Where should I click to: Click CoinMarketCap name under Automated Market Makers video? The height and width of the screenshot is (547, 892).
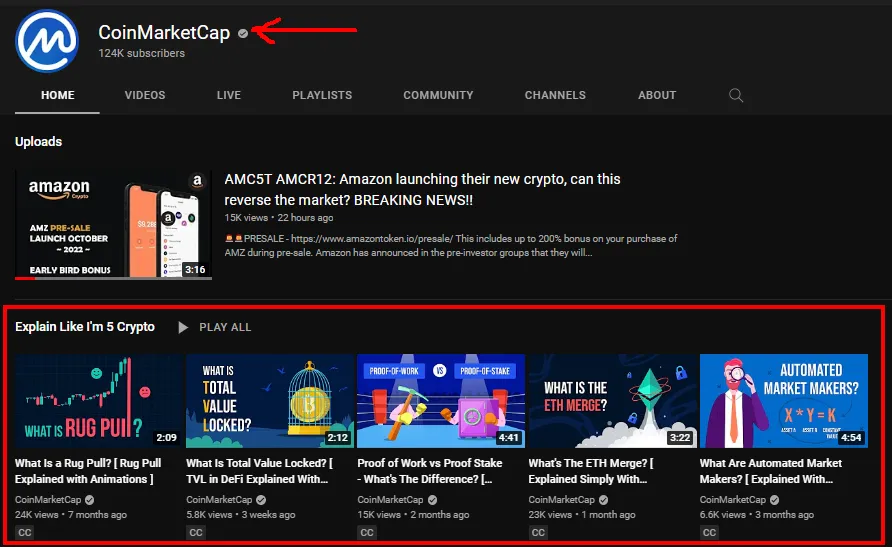733,500
